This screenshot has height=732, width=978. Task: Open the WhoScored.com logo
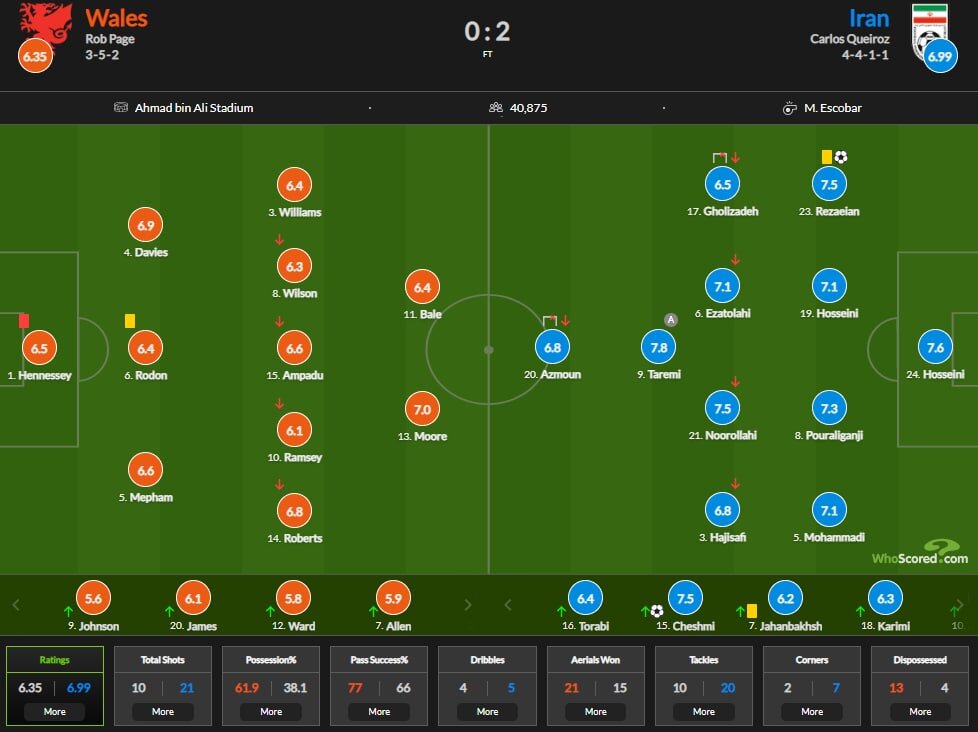[919, 552]
